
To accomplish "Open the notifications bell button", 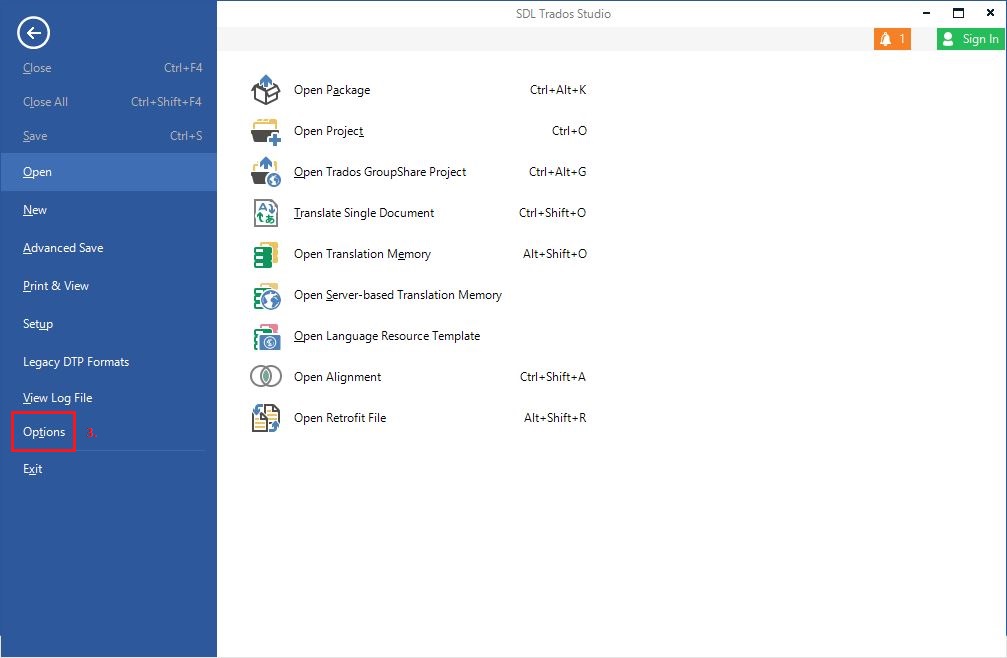I will click(x=892, y=39).
